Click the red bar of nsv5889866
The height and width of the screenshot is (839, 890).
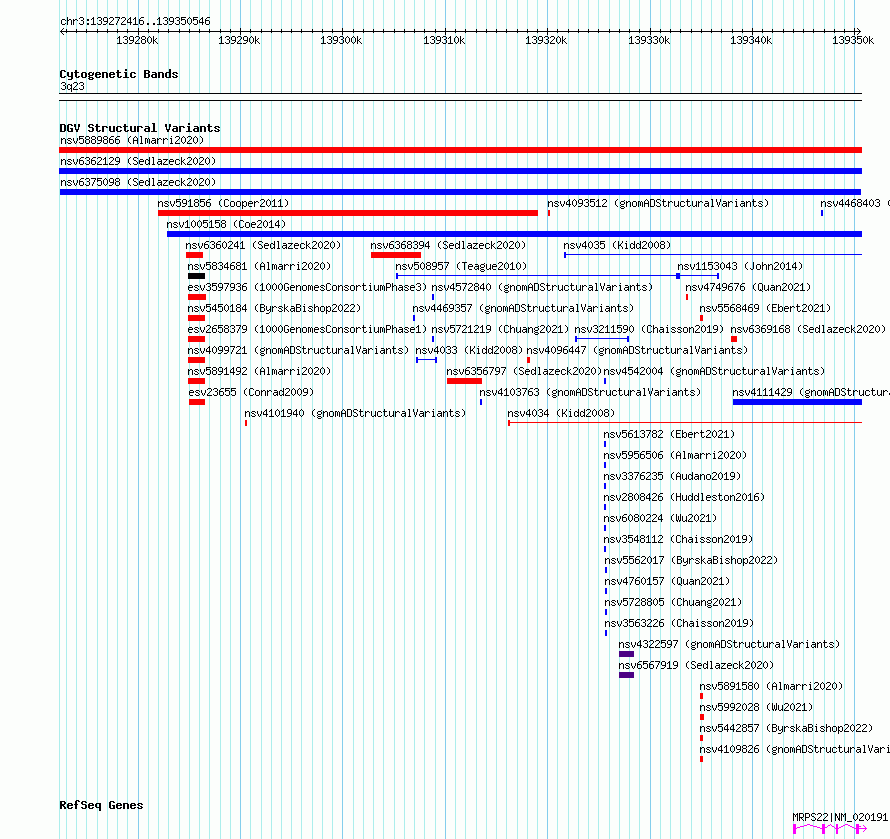[460, 150]
